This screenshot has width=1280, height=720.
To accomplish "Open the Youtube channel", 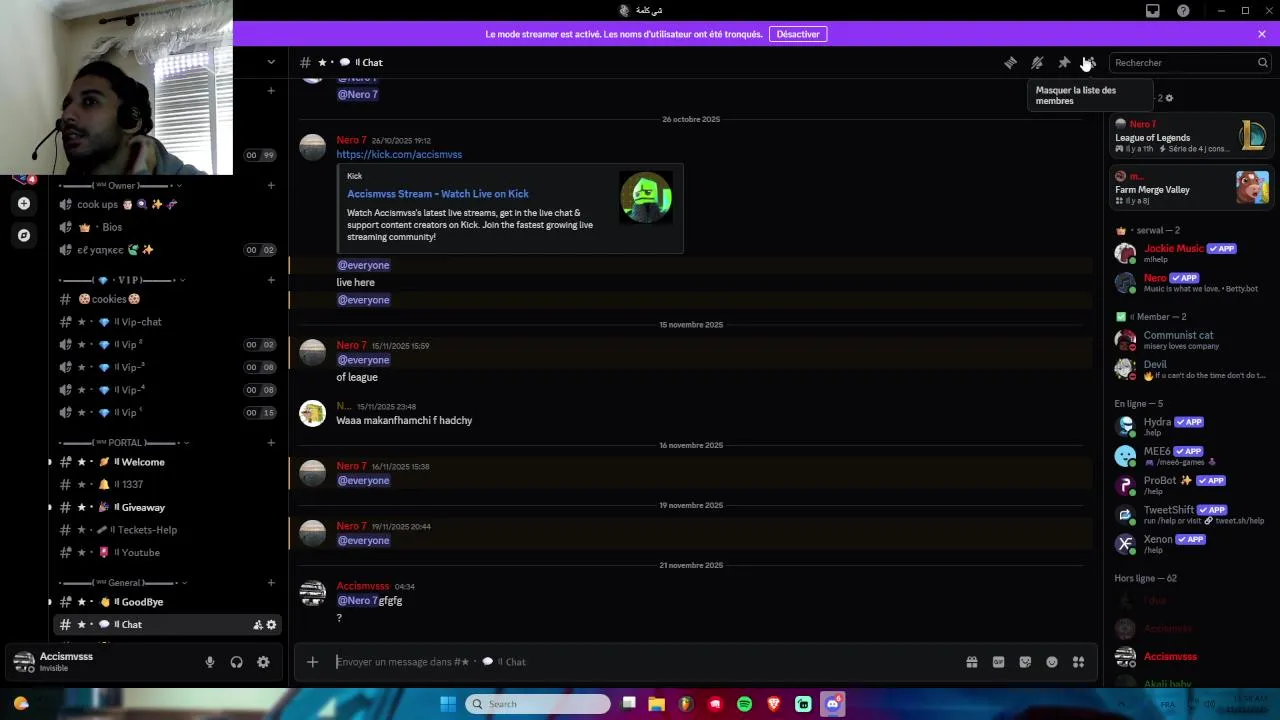I will coord(167,553).
